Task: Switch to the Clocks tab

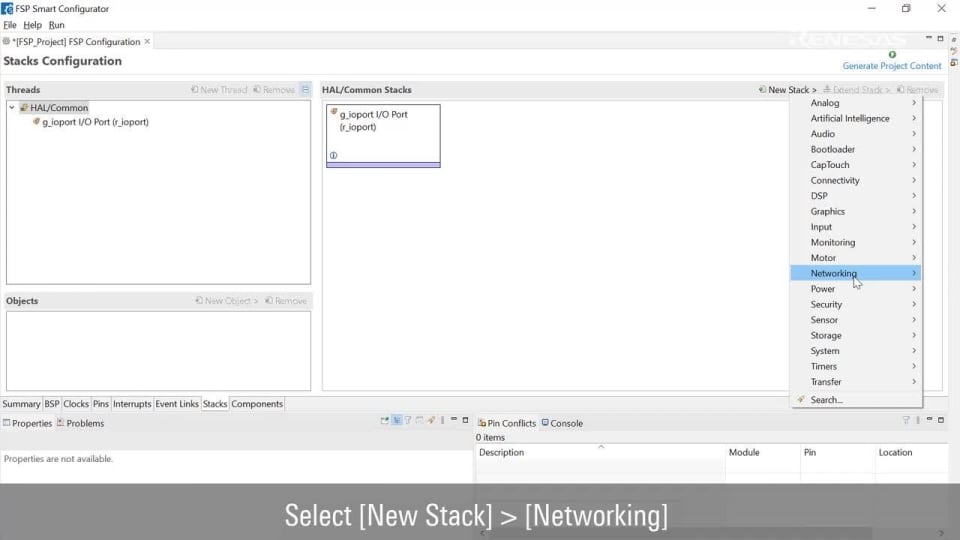Action: 76,404
